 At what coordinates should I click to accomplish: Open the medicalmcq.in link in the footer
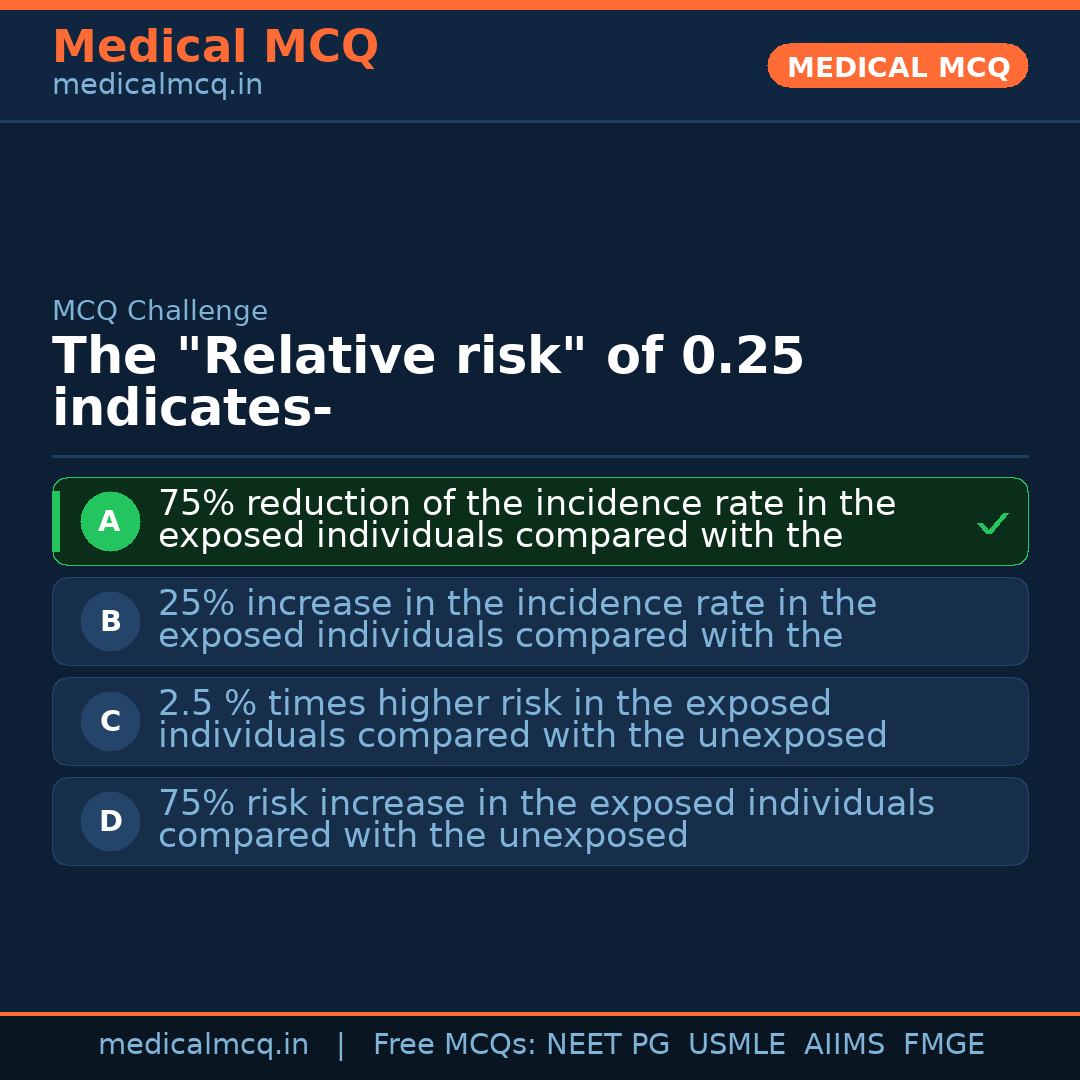(x=203, y=1045)
